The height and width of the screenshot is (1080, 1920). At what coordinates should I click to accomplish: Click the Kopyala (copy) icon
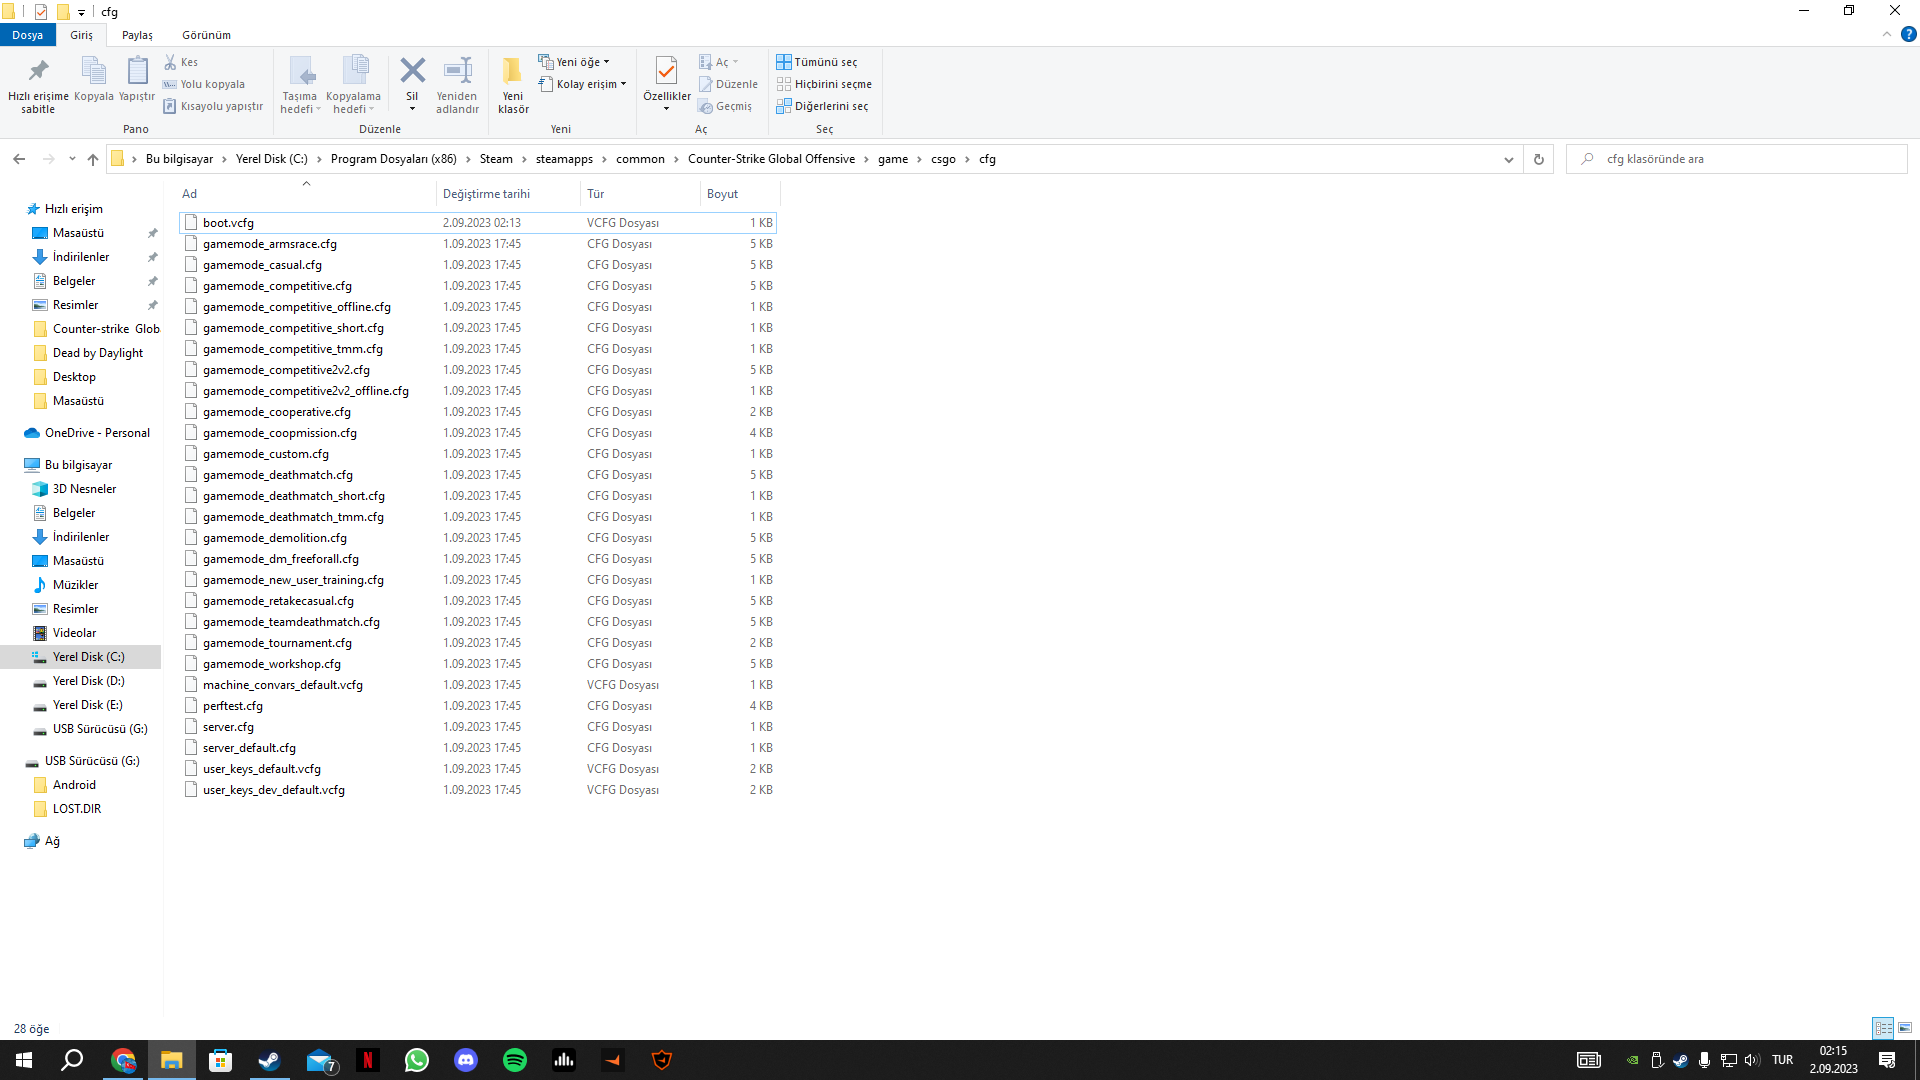click(93, 72)
